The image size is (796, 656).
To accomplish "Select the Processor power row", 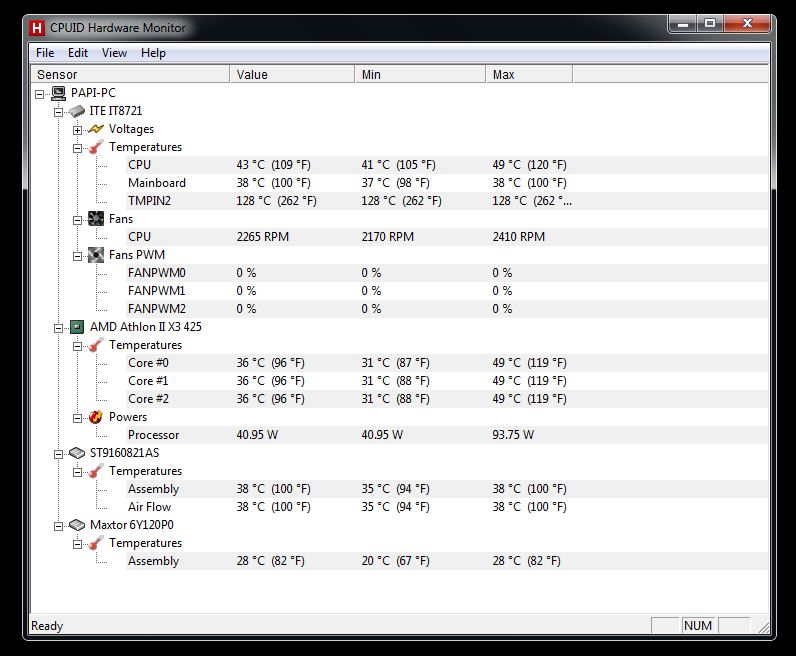I will tap(447, 435).
